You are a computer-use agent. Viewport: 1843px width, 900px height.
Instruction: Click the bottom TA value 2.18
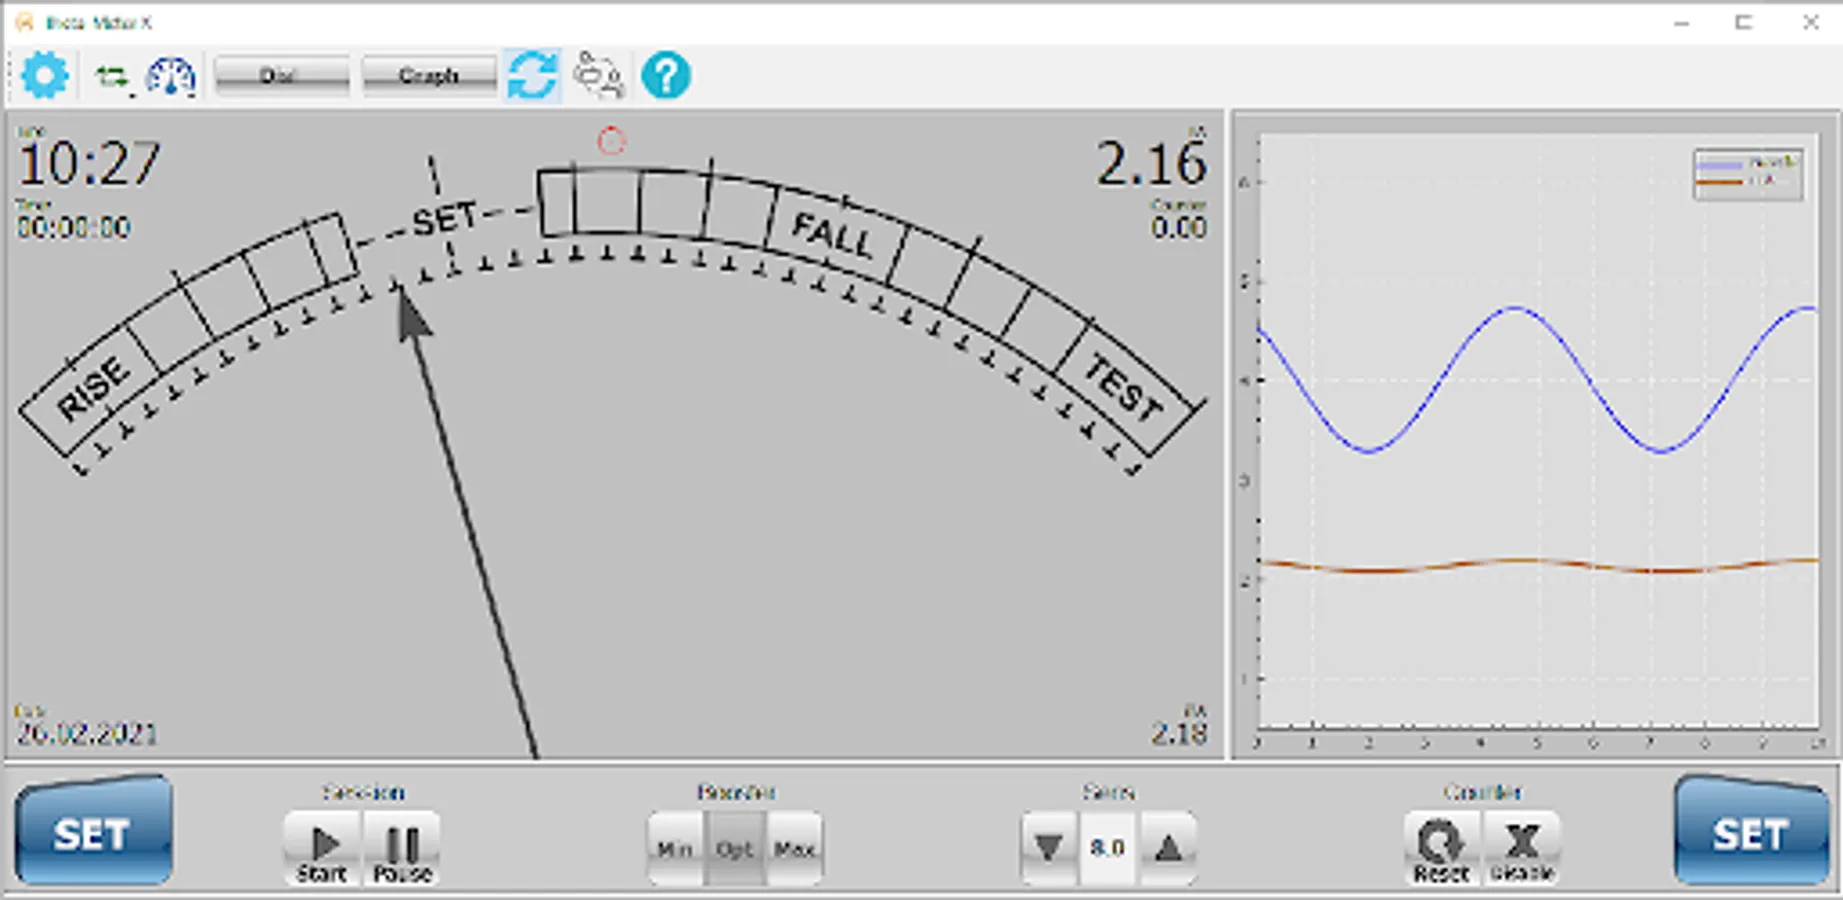coord(1179,734)
